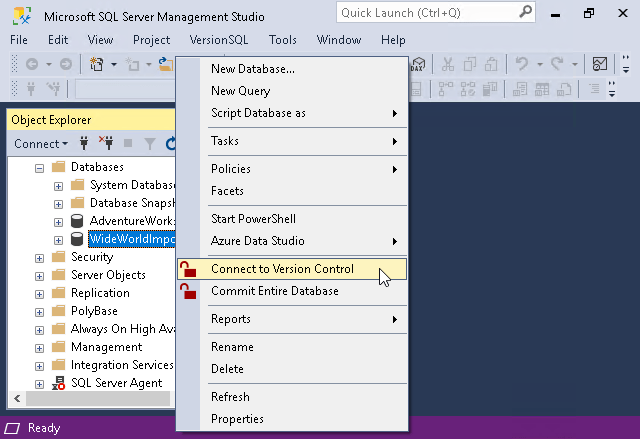
Task: Expand the WideWorldImporters database node
Action: 58,240
